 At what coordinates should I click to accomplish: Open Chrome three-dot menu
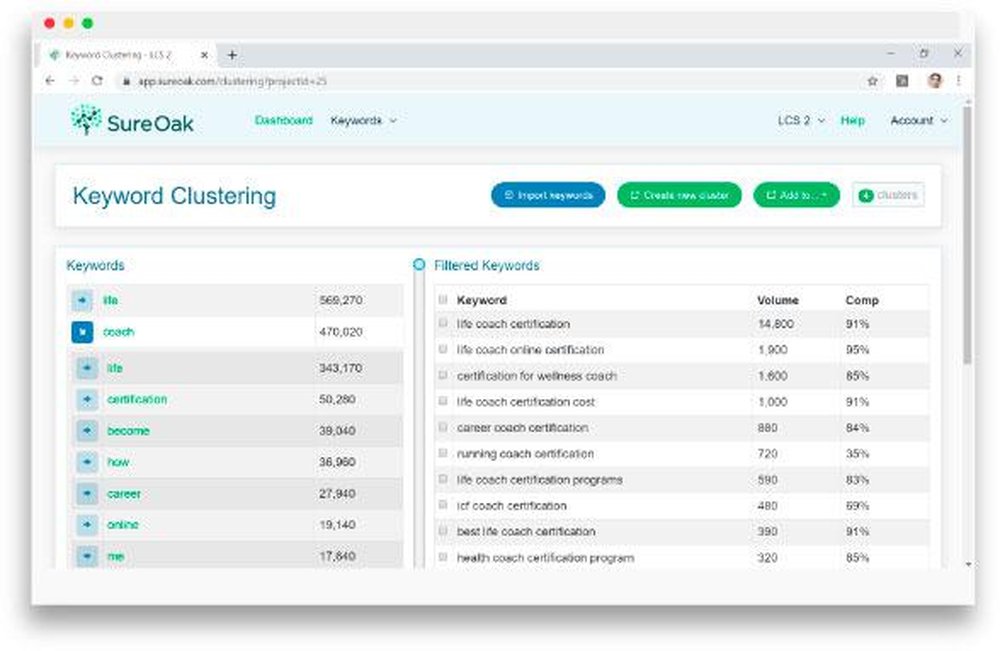pyautogui.click(x=959, y=80)
